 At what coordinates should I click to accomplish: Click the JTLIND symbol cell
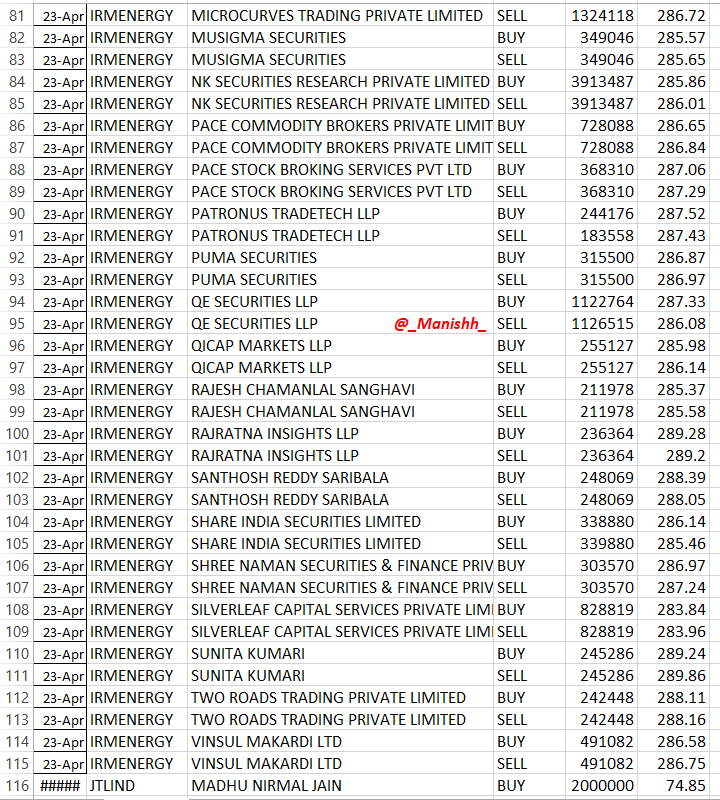(x=137, y=785)
